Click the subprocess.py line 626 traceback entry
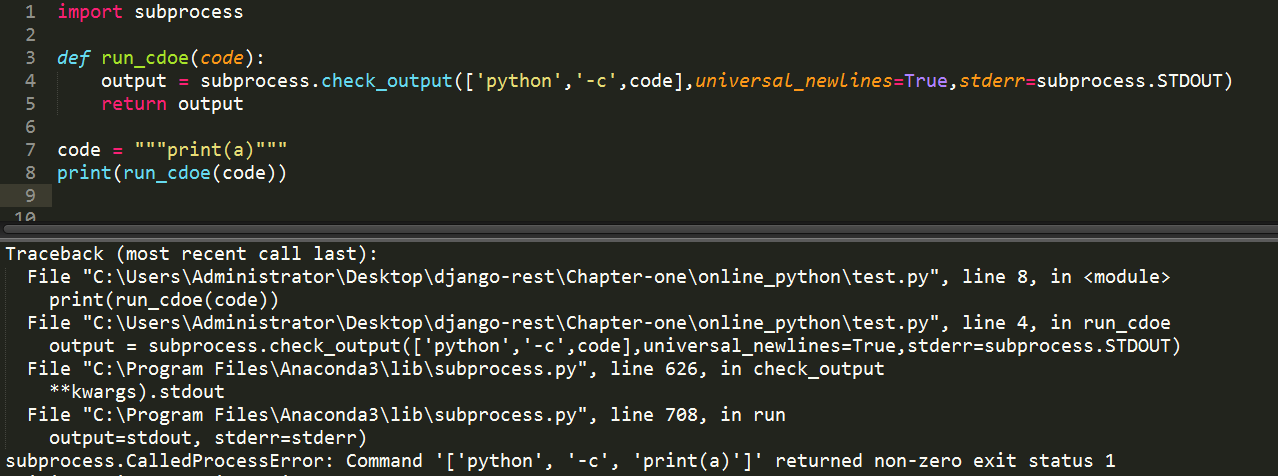 456,369
